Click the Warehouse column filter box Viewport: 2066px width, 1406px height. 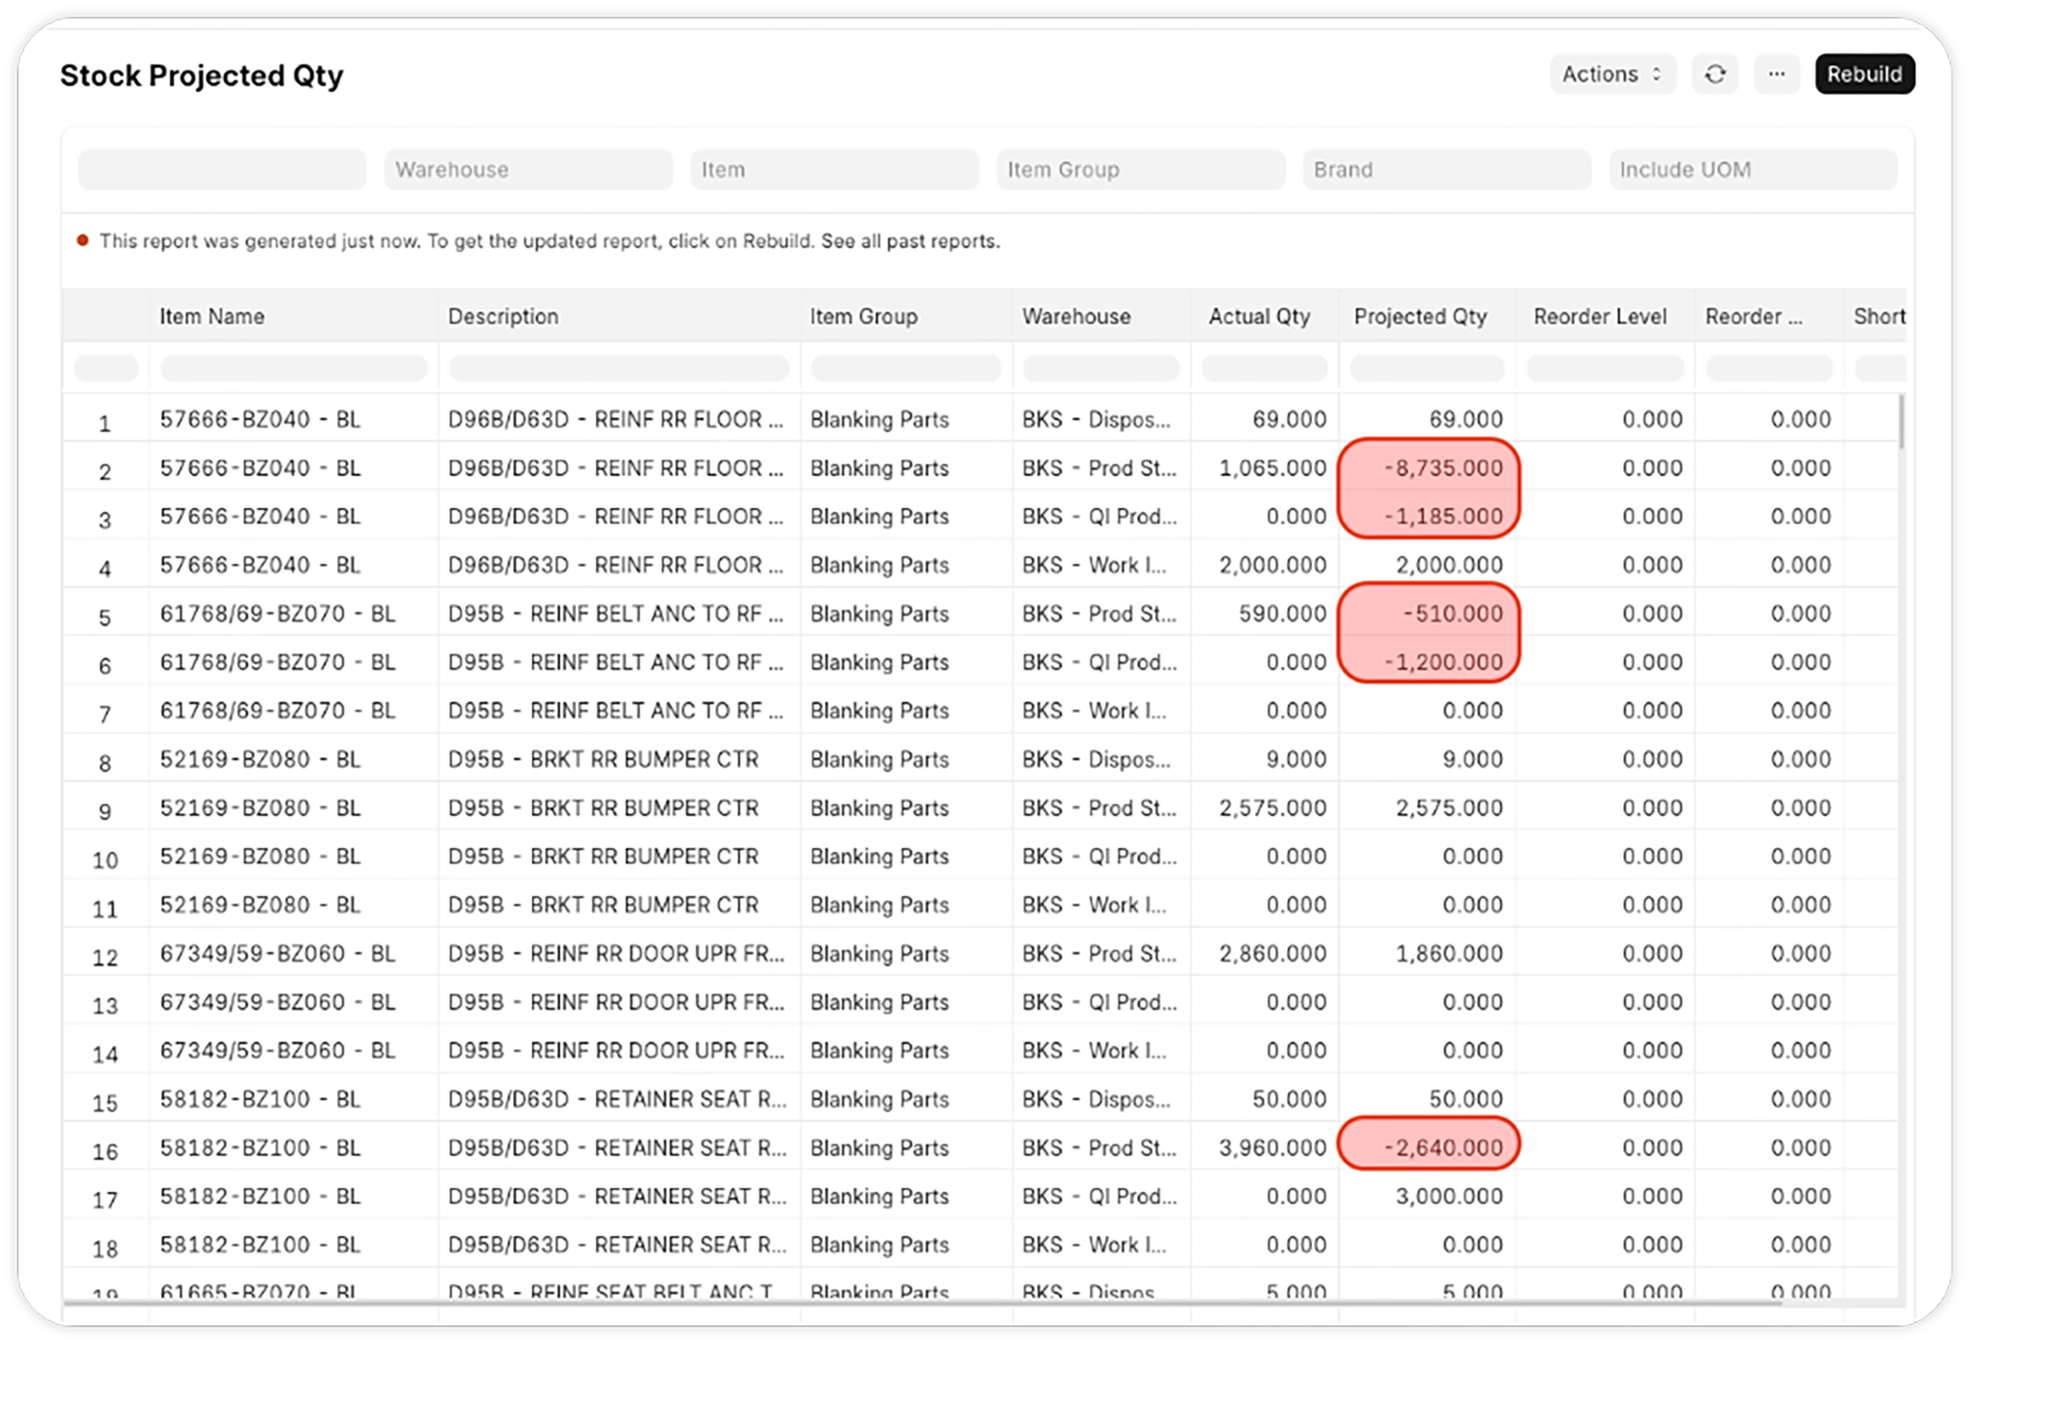(x=1100, y=368)
